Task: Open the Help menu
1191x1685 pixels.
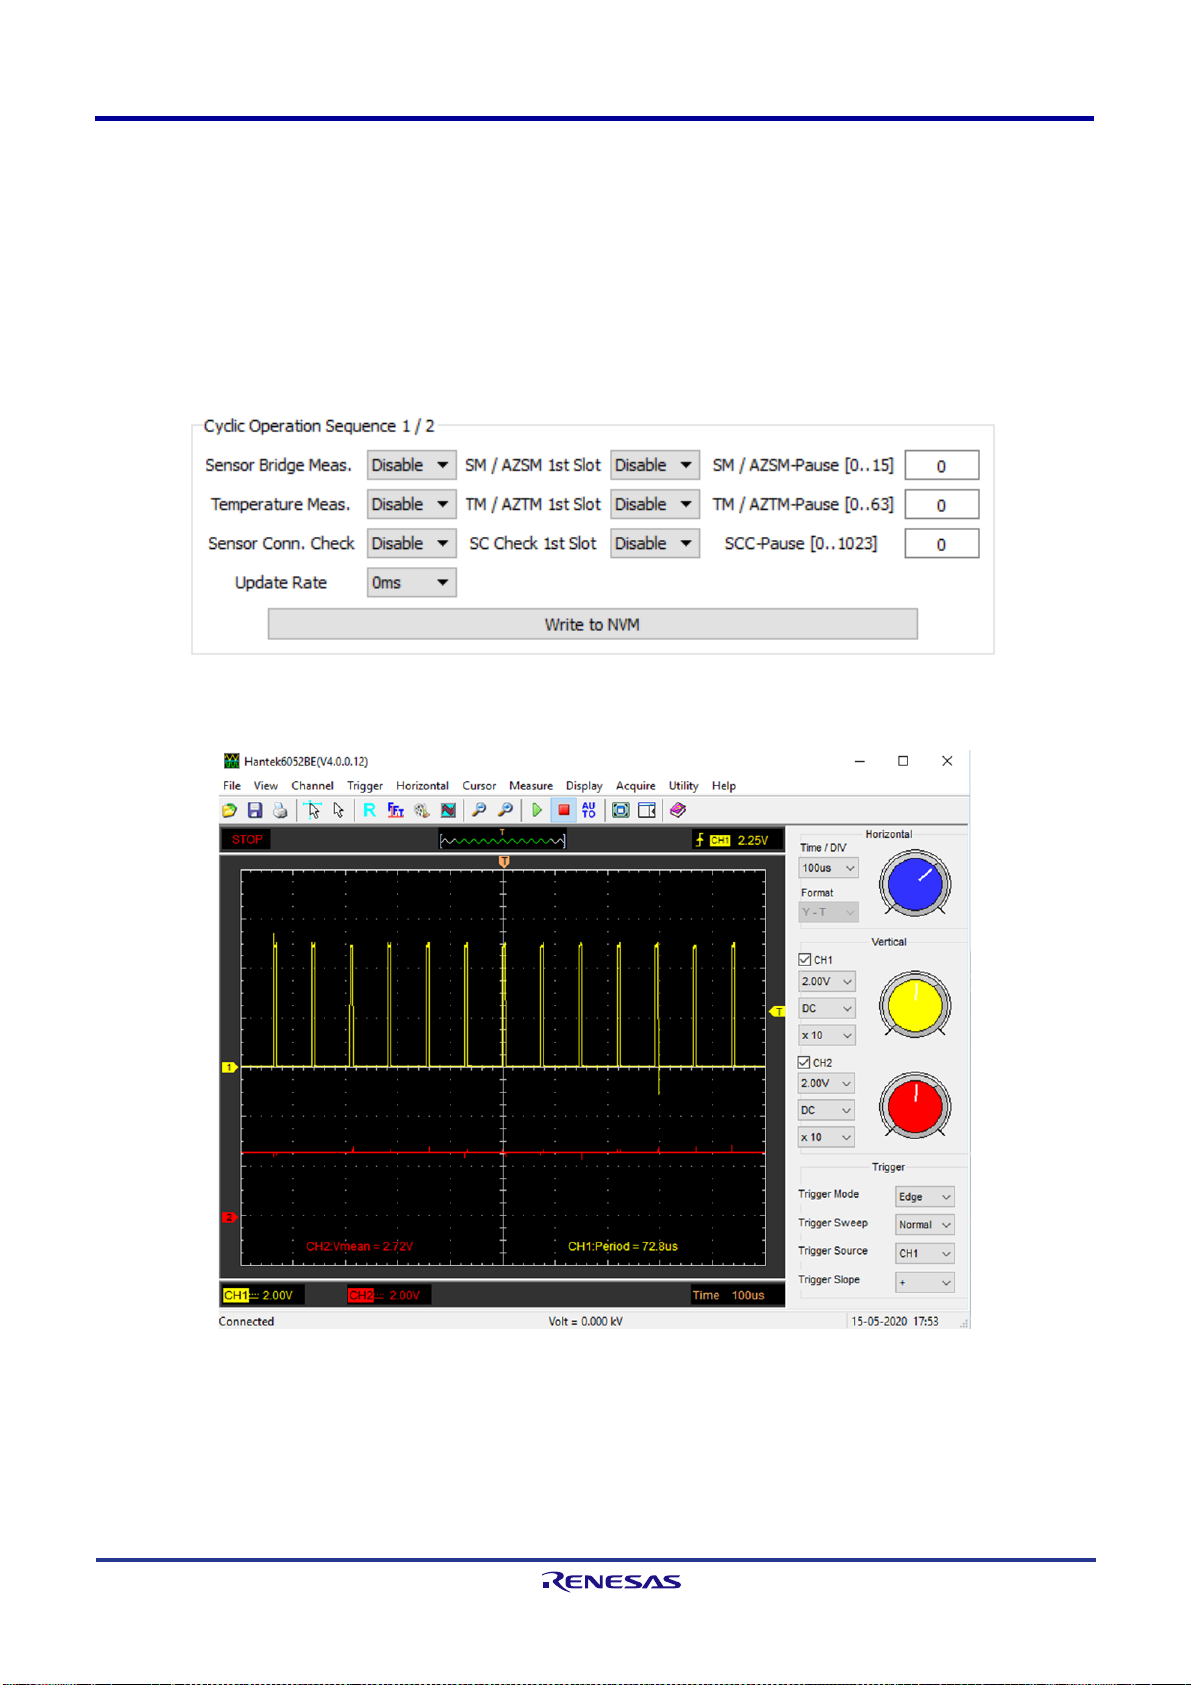Action: tap(724, 786)
